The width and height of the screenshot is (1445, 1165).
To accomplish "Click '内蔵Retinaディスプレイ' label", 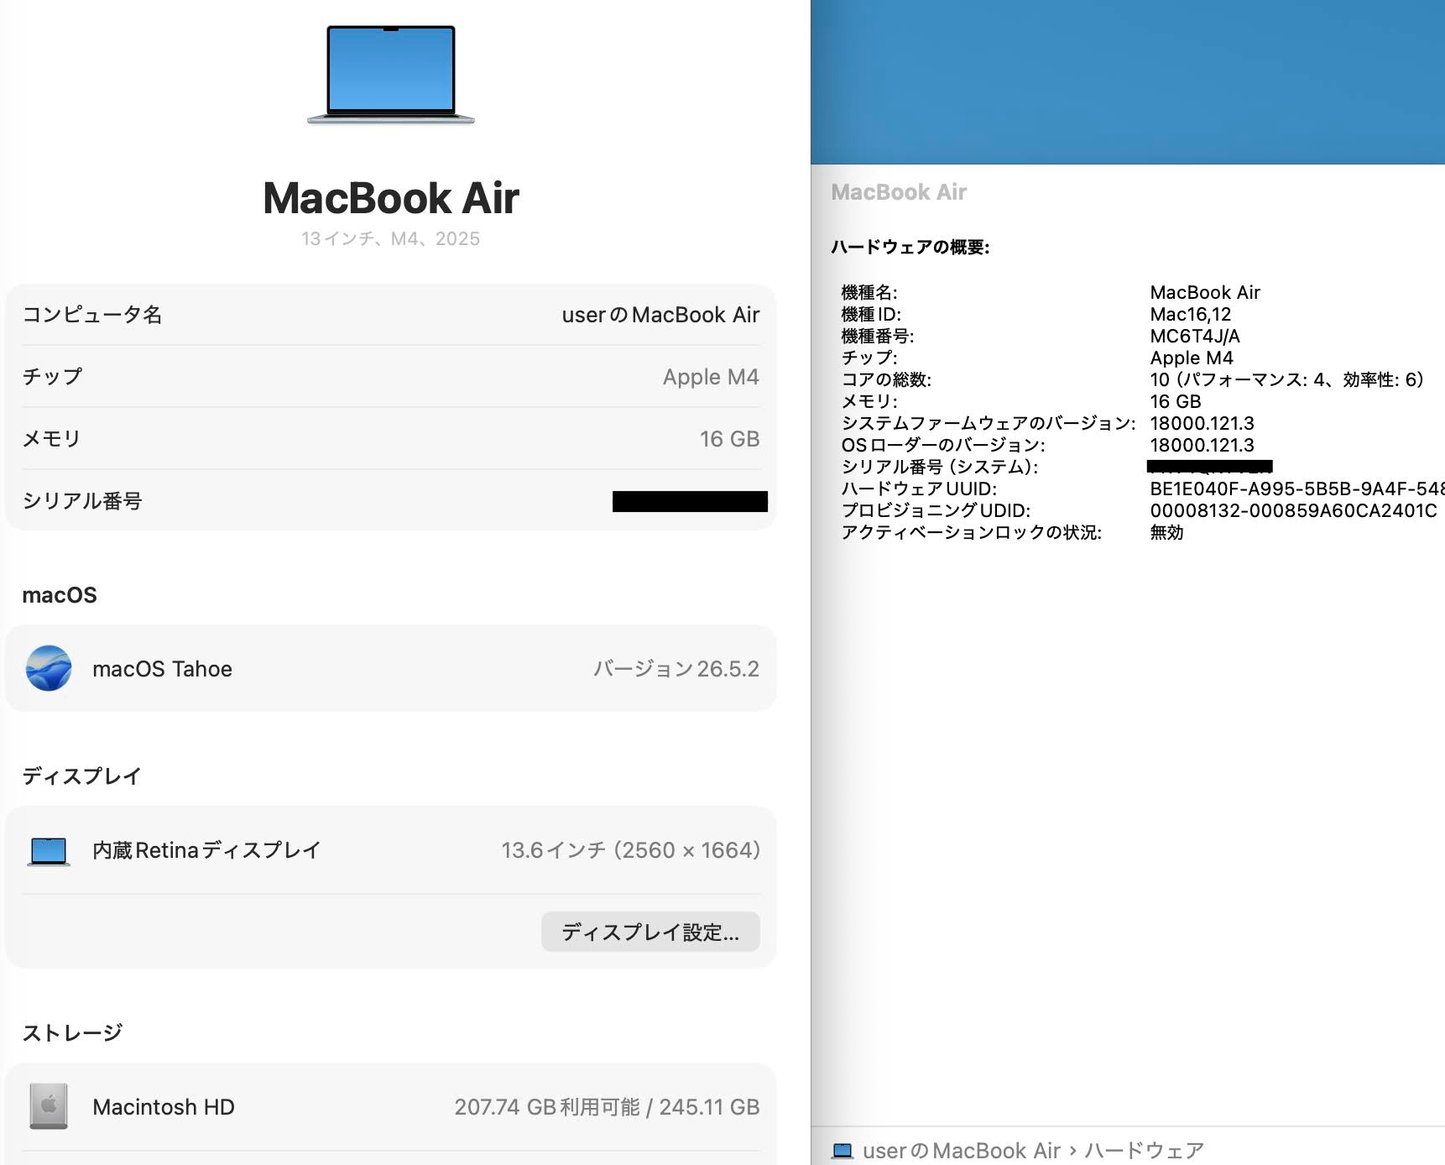I will [x=206, y=850].
